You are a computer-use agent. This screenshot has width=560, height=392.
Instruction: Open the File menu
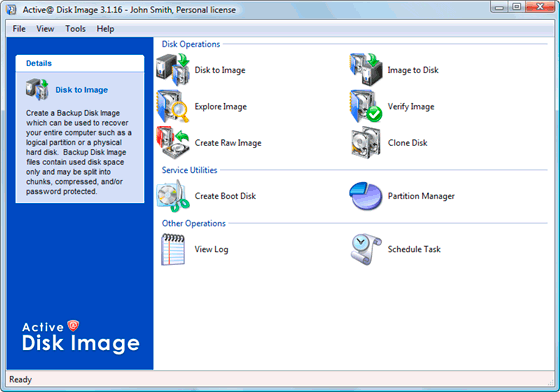tap(19, 29)
